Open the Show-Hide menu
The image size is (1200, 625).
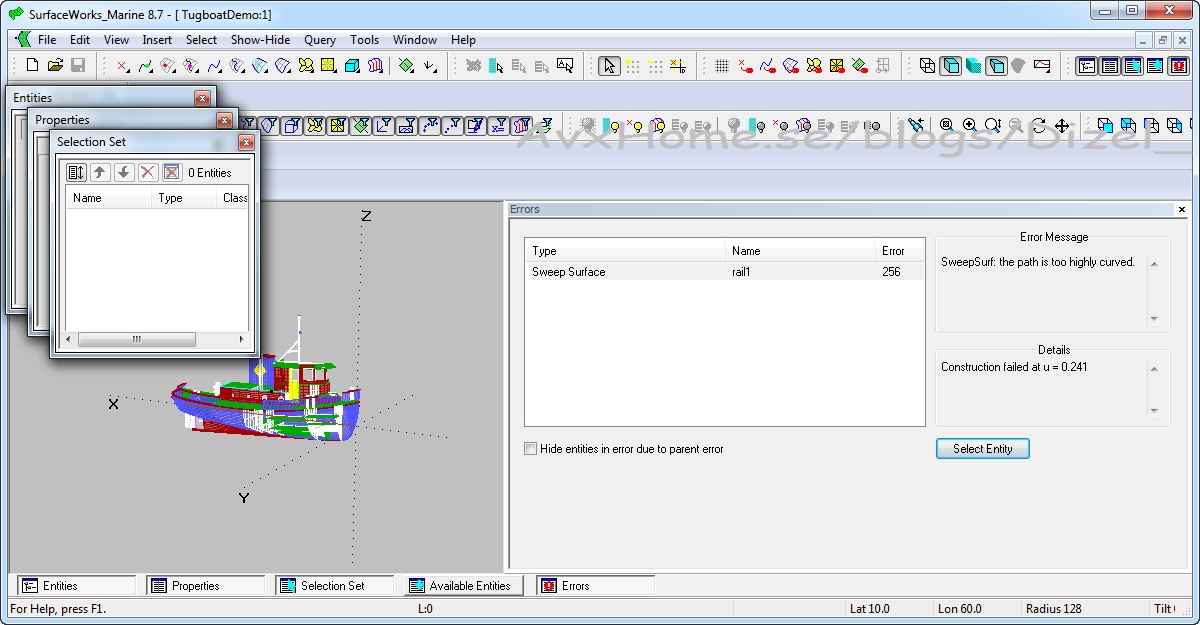[x=260, y=40]
